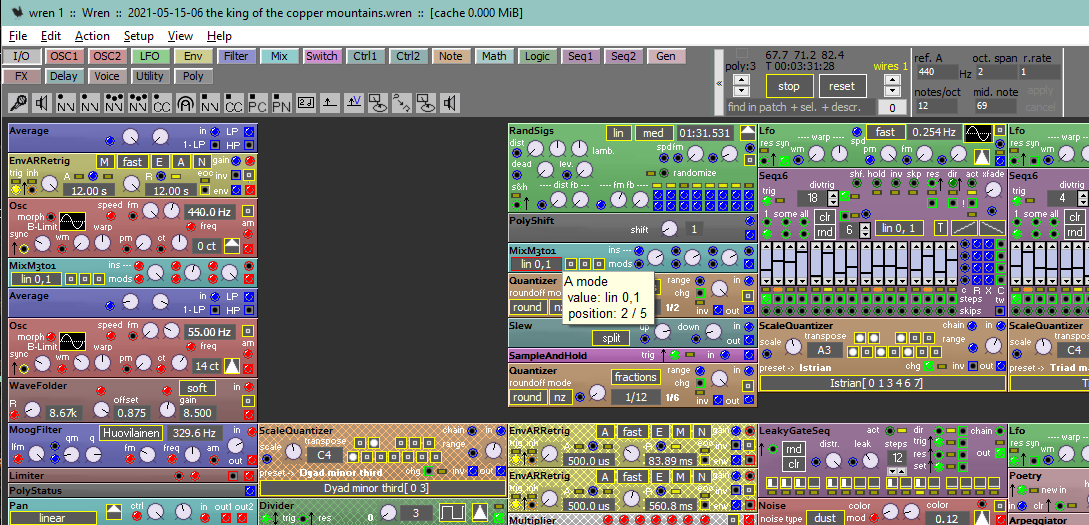Open the soft WaveFolder mode selector
The image size is (1089, 525).
tap(197, 388)
